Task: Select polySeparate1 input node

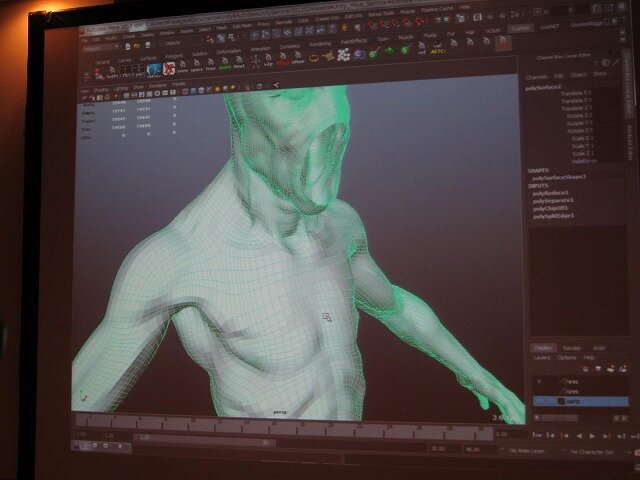Action: [553, 200]
